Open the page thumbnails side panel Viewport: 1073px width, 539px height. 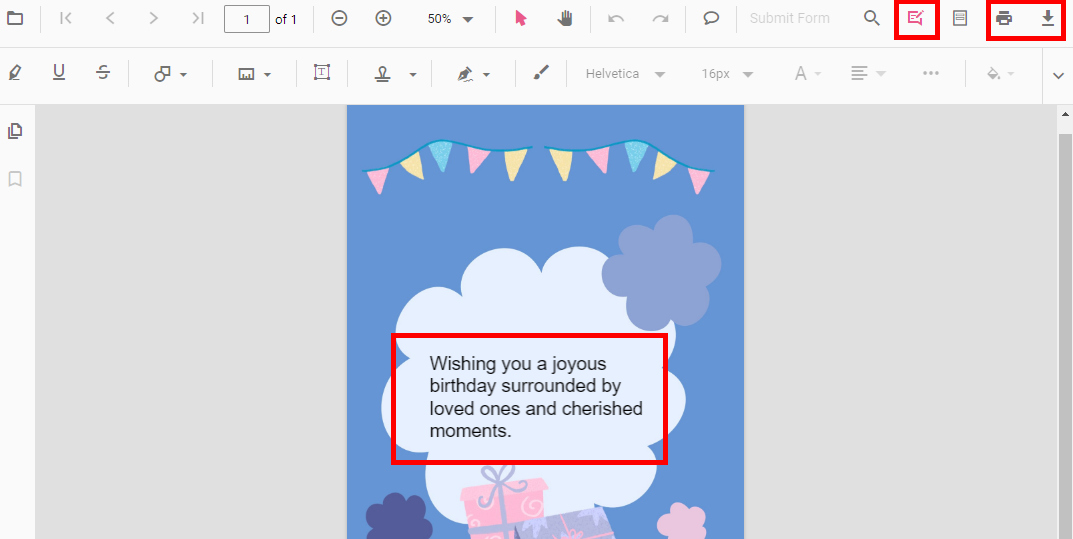pyautogui.click(x=15, y=131)
